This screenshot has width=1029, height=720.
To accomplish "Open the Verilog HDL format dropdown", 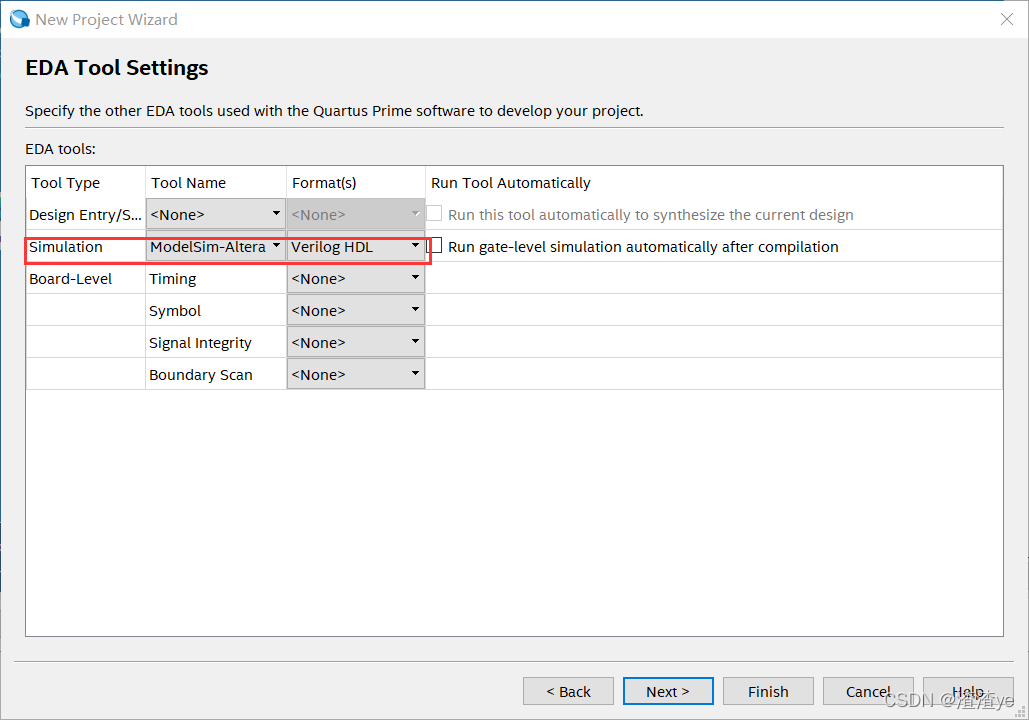I will coord(356,246).
